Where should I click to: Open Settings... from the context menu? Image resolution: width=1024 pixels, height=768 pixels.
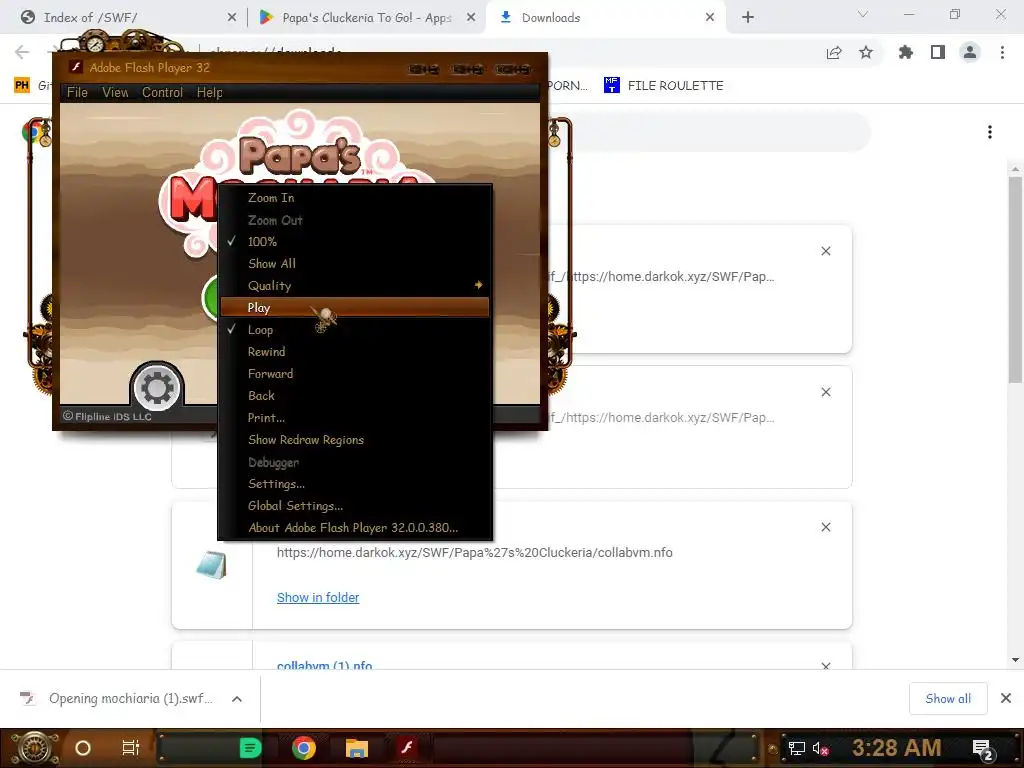(x=355, y=484)
